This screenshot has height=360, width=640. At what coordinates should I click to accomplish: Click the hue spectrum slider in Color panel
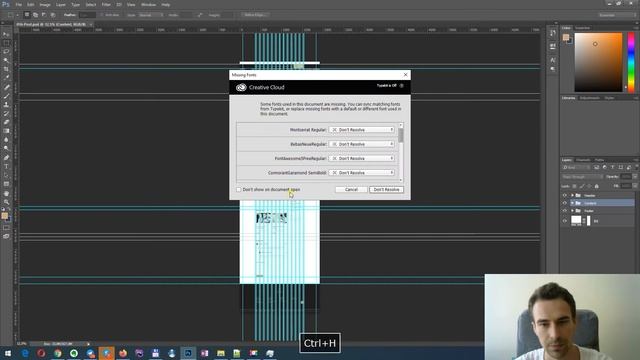[x=631, y=62]
